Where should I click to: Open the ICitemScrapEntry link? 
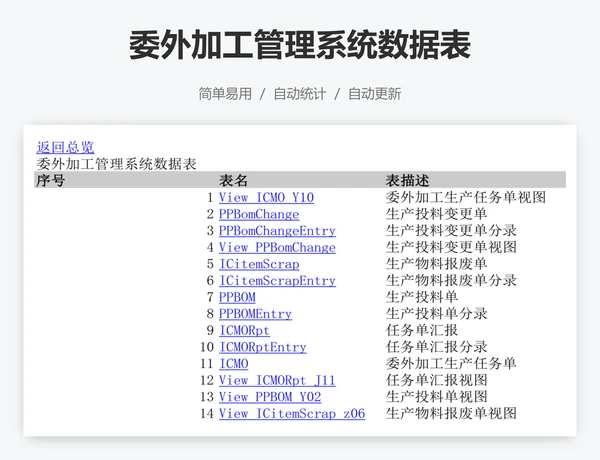[x=277, y=281]
